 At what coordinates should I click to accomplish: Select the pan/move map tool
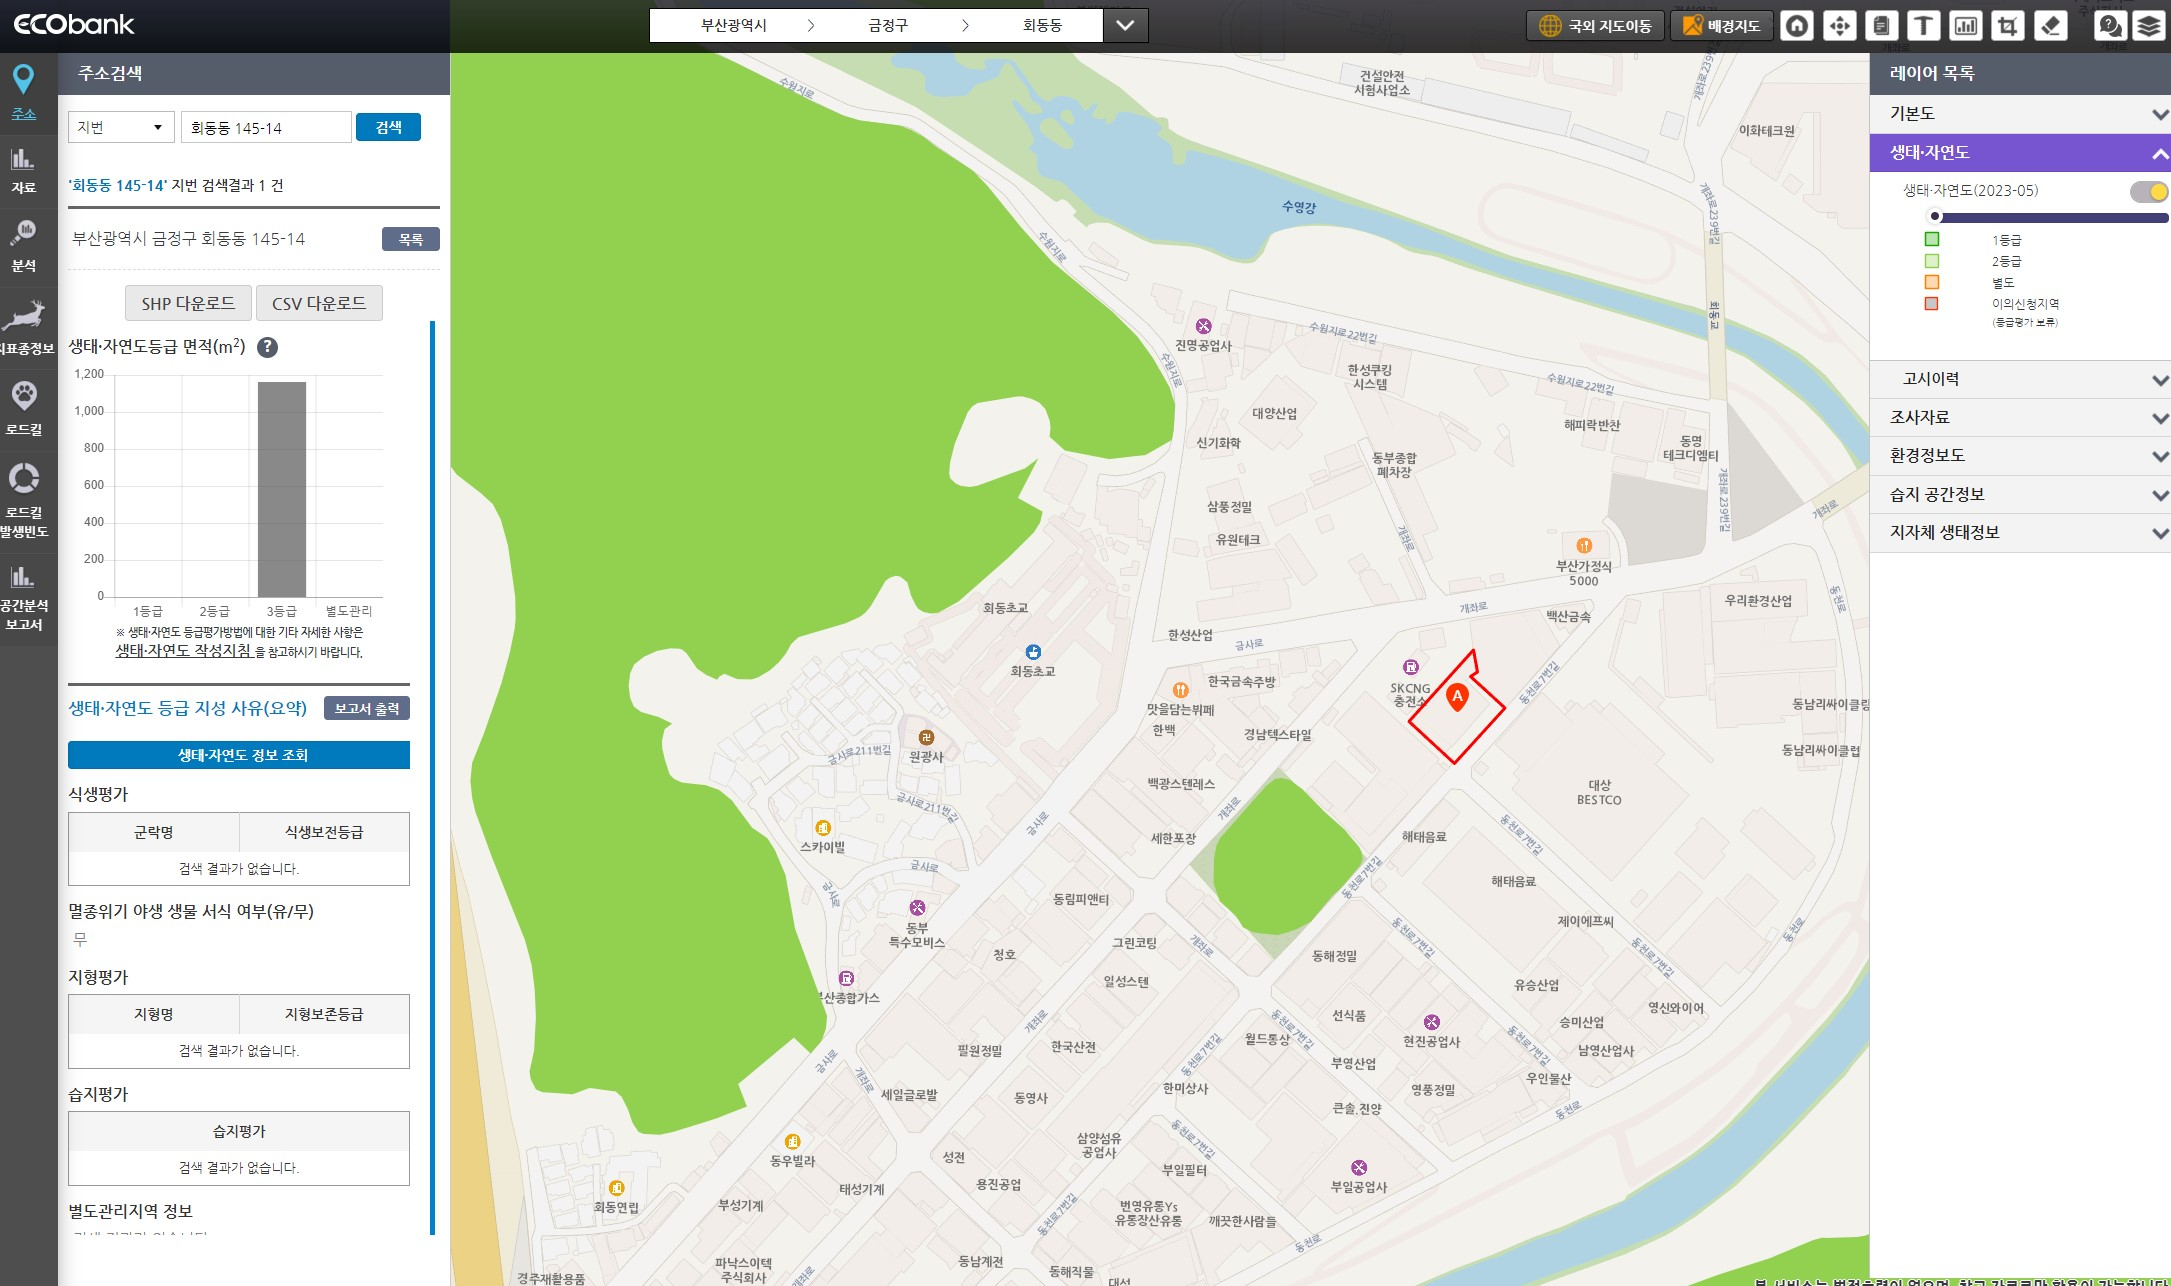1839,26
